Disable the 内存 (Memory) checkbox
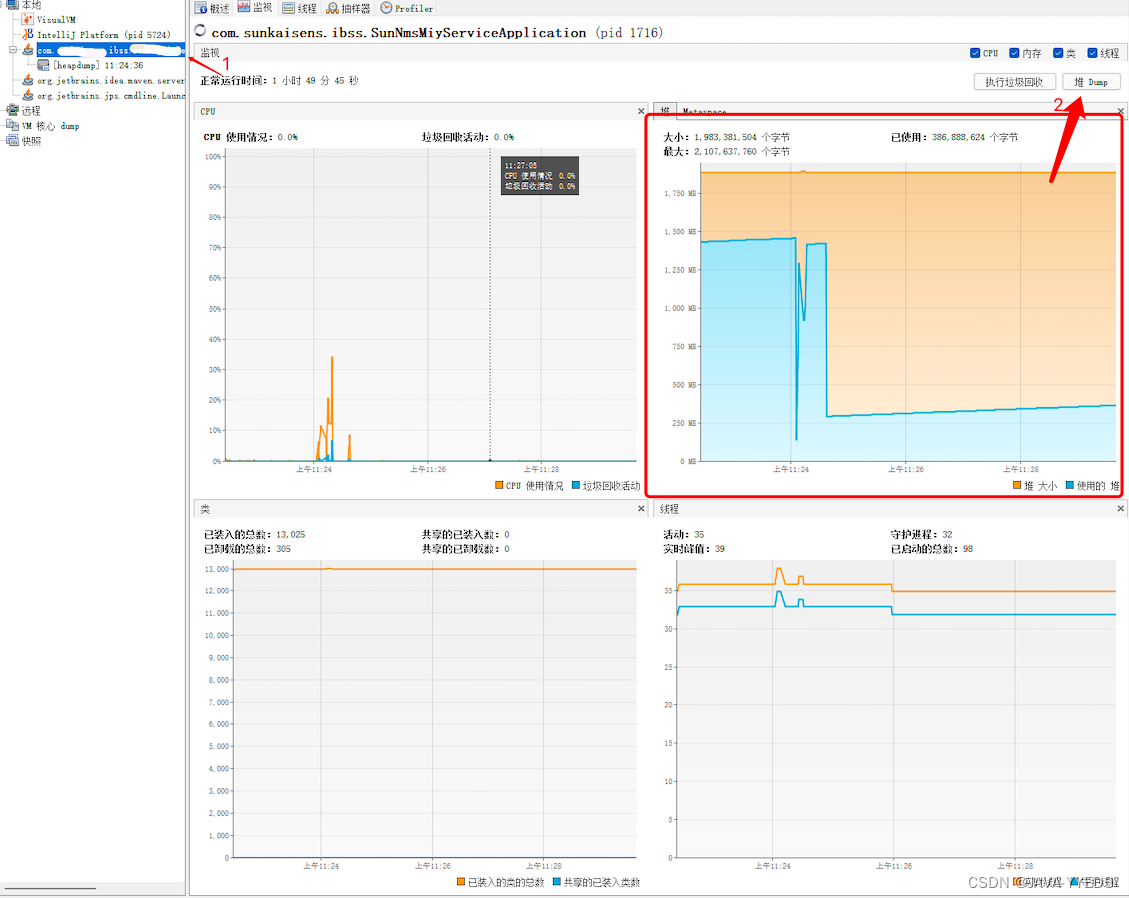1129x898 pixels. pyautogui.click(x=1012, y=53)
